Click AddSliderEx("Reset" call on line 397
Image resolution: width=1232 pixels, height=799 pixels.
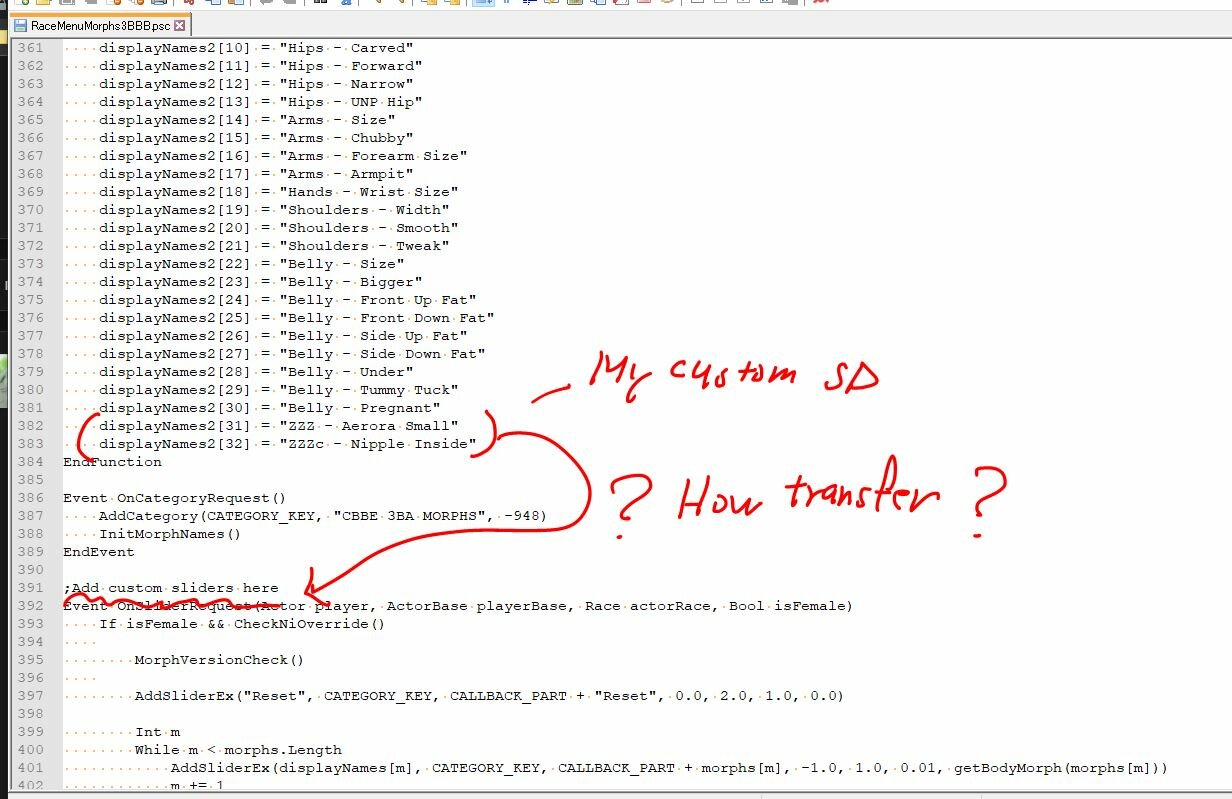tap(489, 696)
